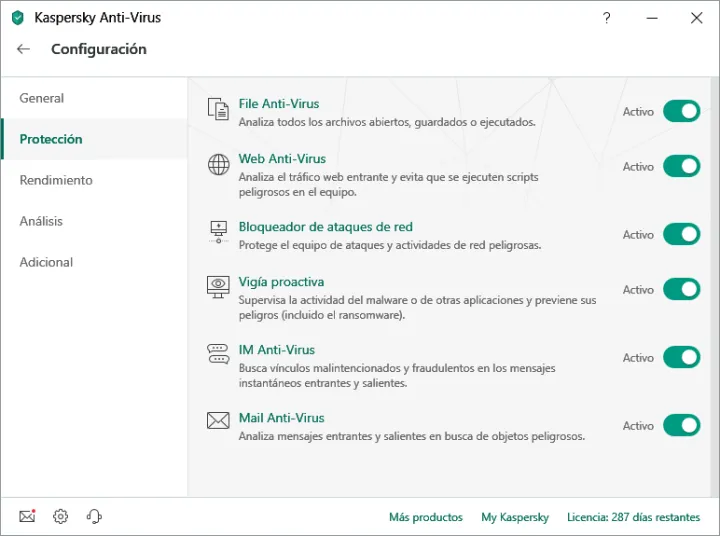Select the General settings tab

(x=94, y=98)
